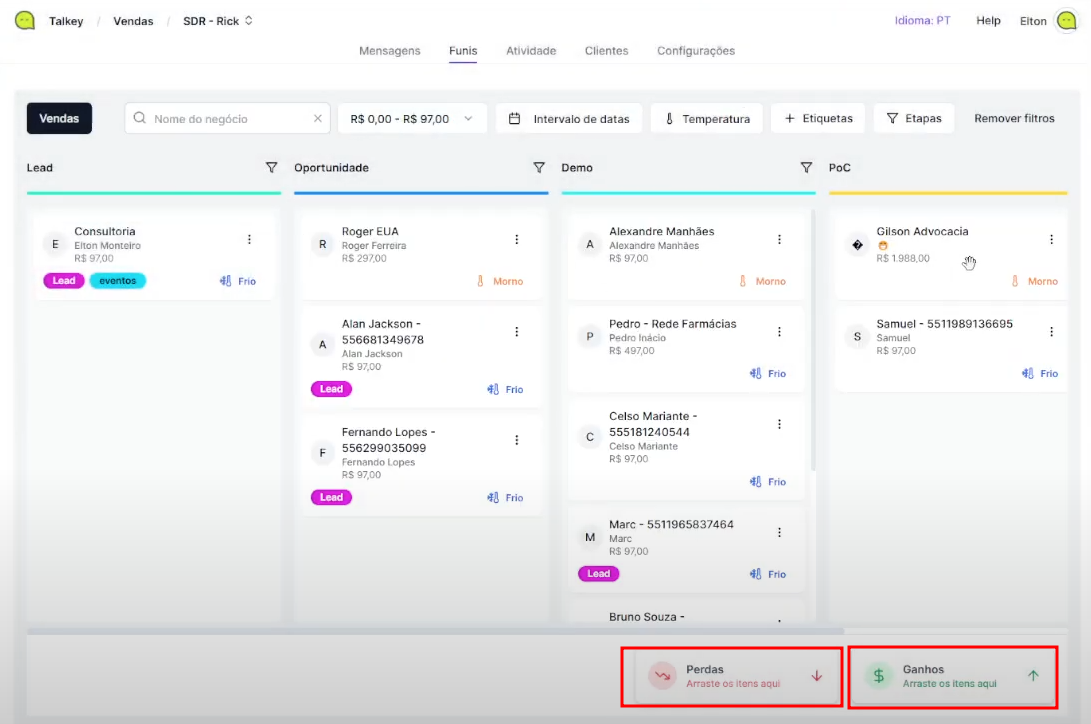
Task: Click the horizontal scrollbar below columns
Action: 435,631
